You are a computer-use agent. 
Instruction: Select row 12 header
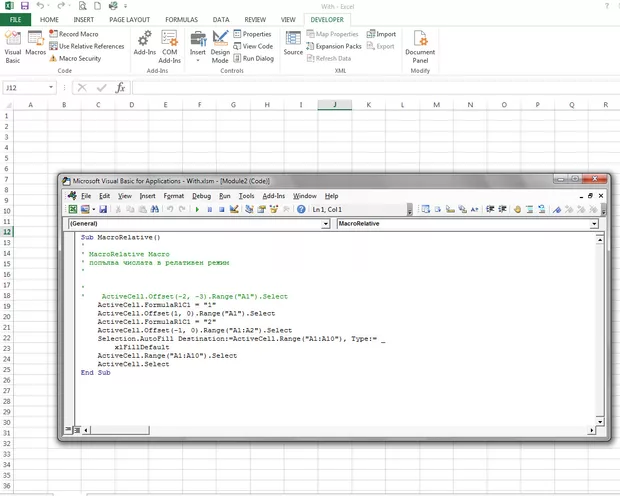(7, 232)
